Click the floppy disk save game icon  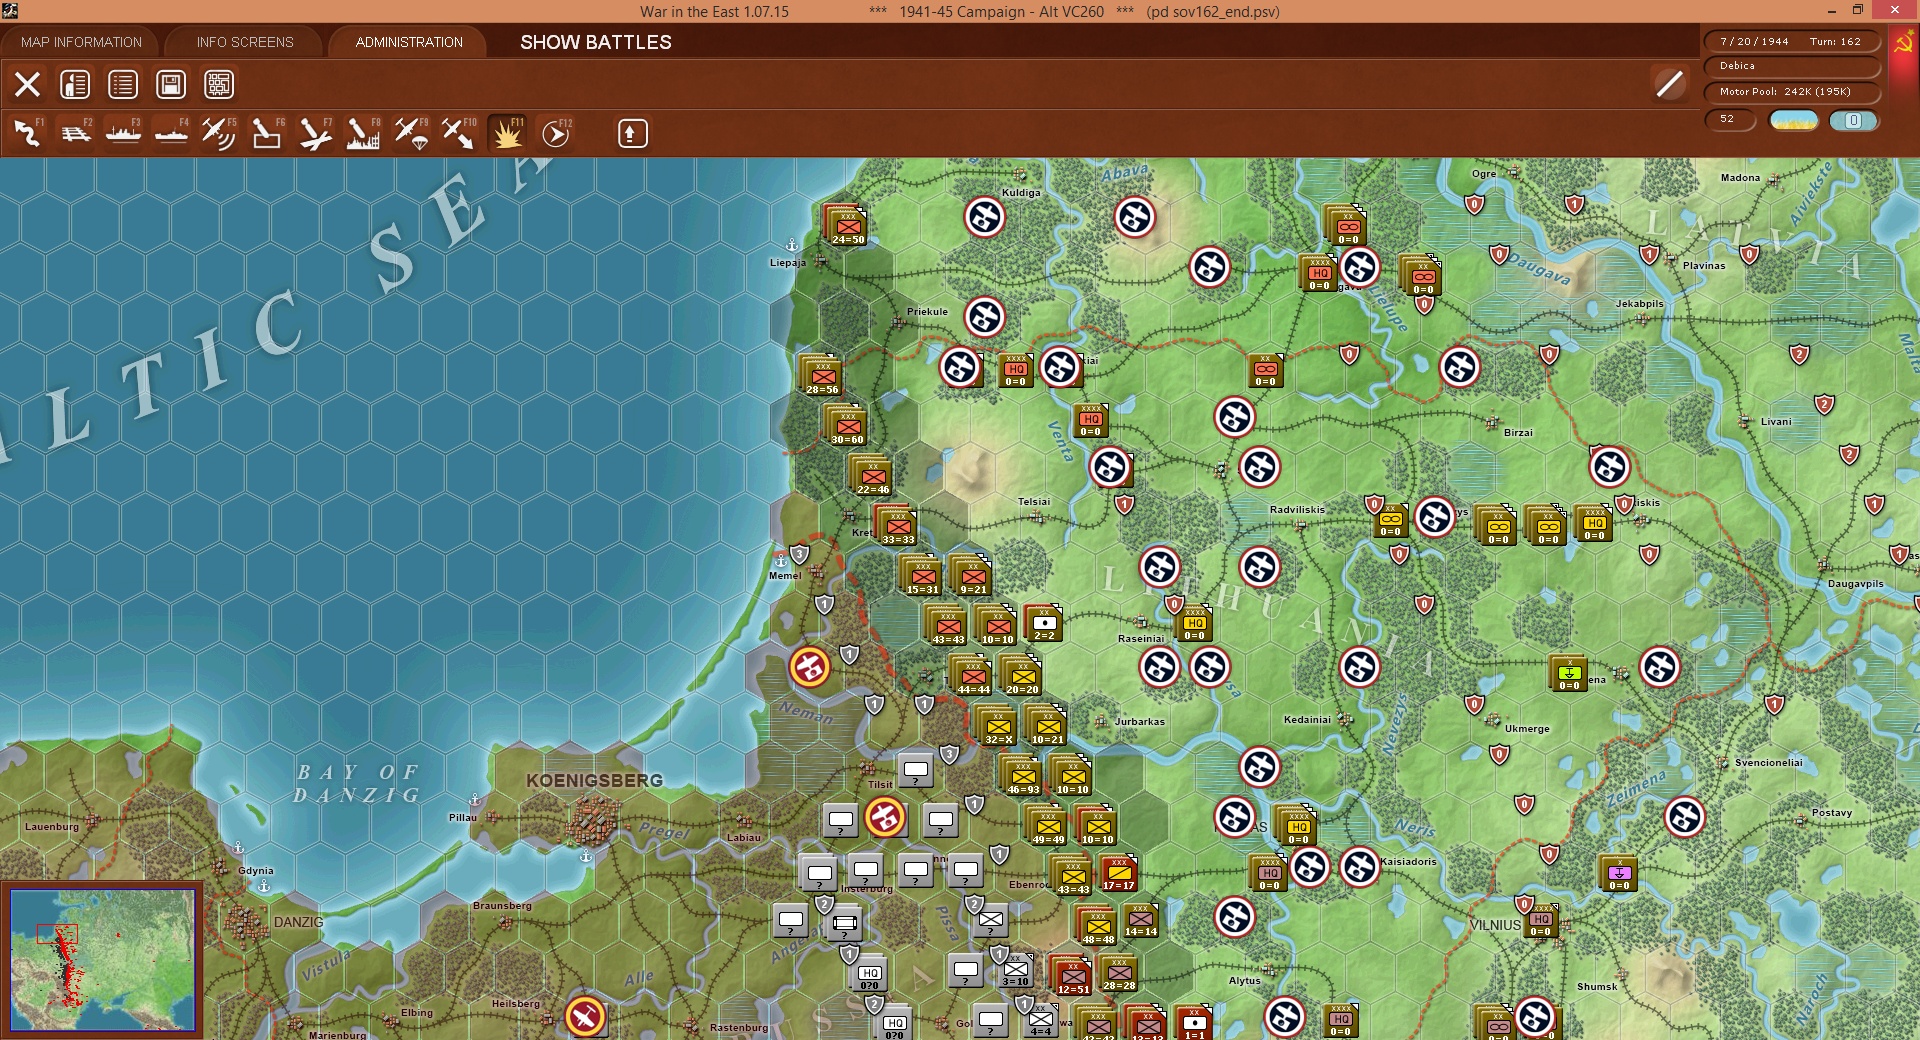(171, 85)
